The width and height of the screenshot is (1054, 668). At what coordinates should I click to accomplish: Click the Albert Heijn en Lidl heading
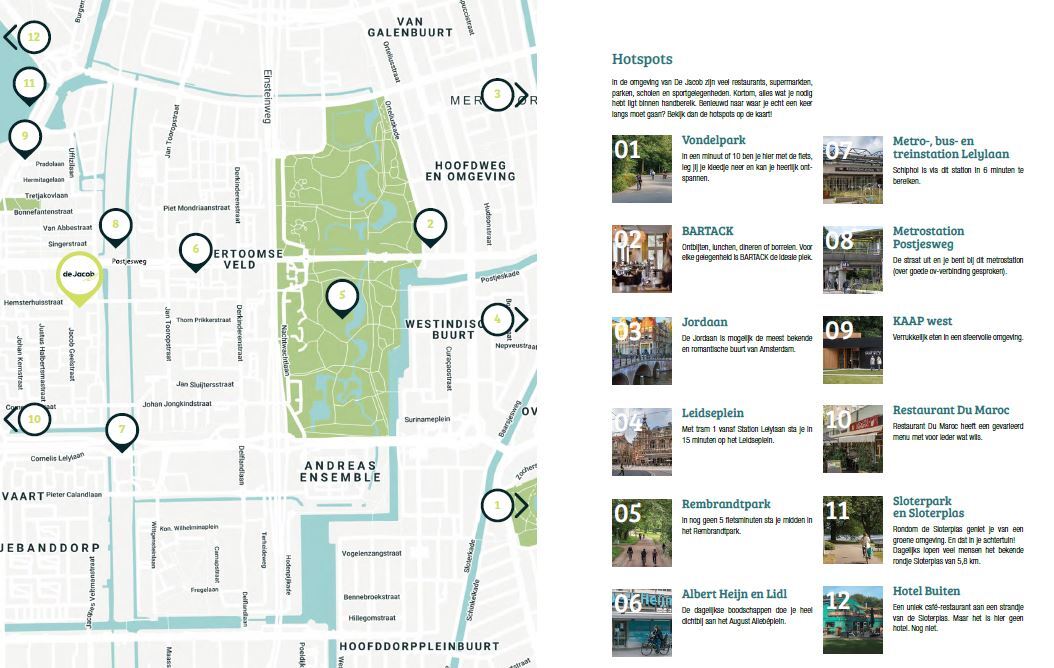point(734,593)
